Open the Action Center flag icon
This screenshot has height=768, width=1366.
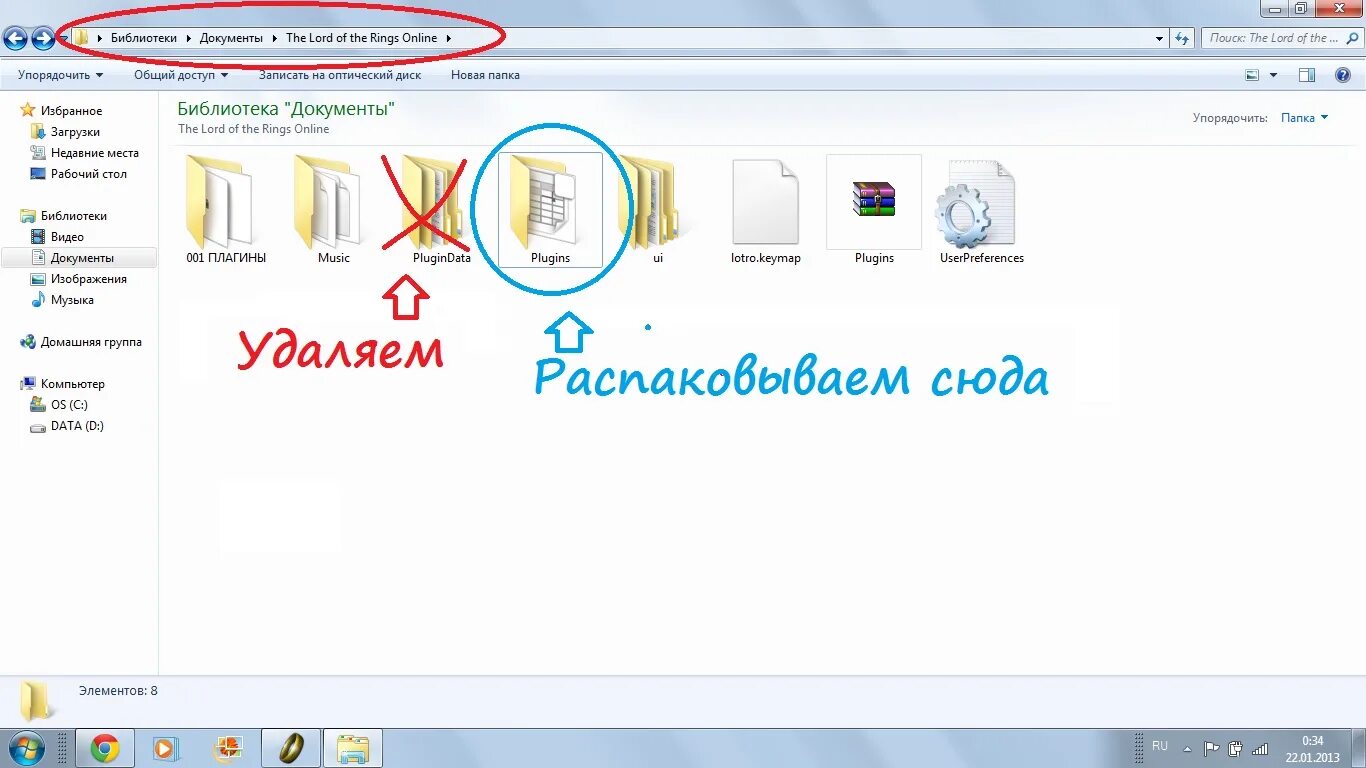[x=1211, y=748]
